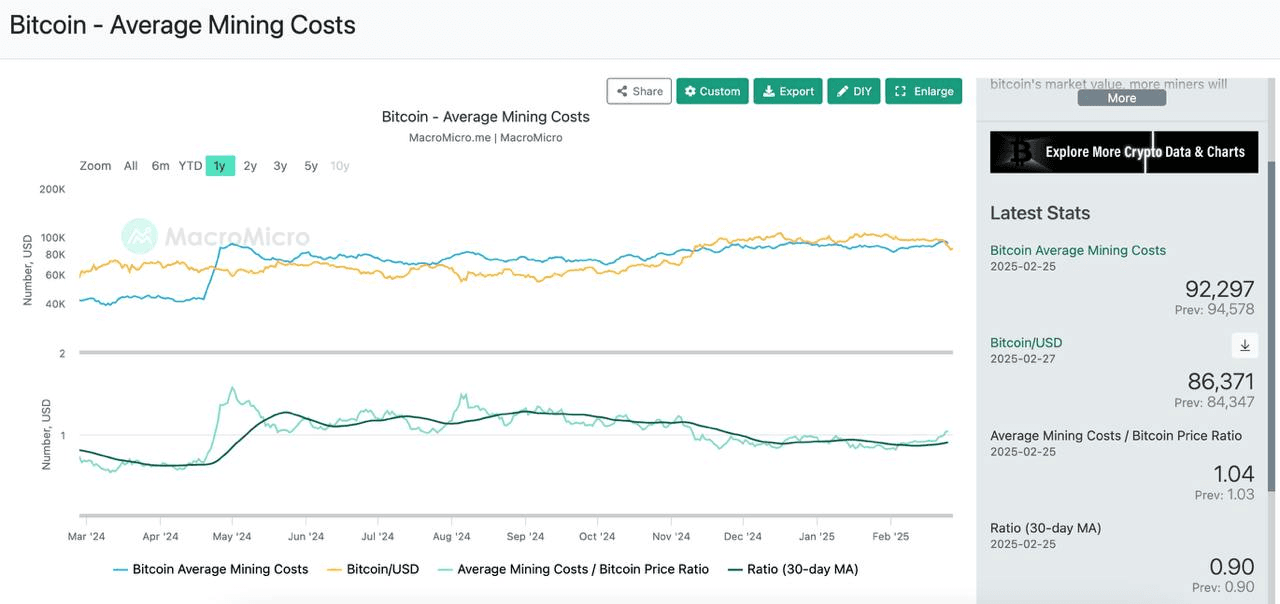
Task: Click the MacroMicro.me | MacroMicro chart credit
Action: pyautogui.click(x=486, y=138)
